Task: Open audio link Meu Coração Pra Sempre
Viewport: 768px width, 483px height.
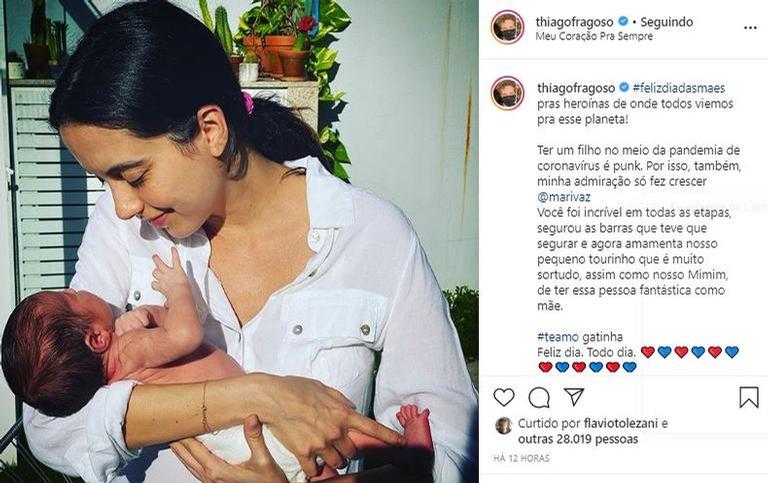Action: [x=594, y=36]
